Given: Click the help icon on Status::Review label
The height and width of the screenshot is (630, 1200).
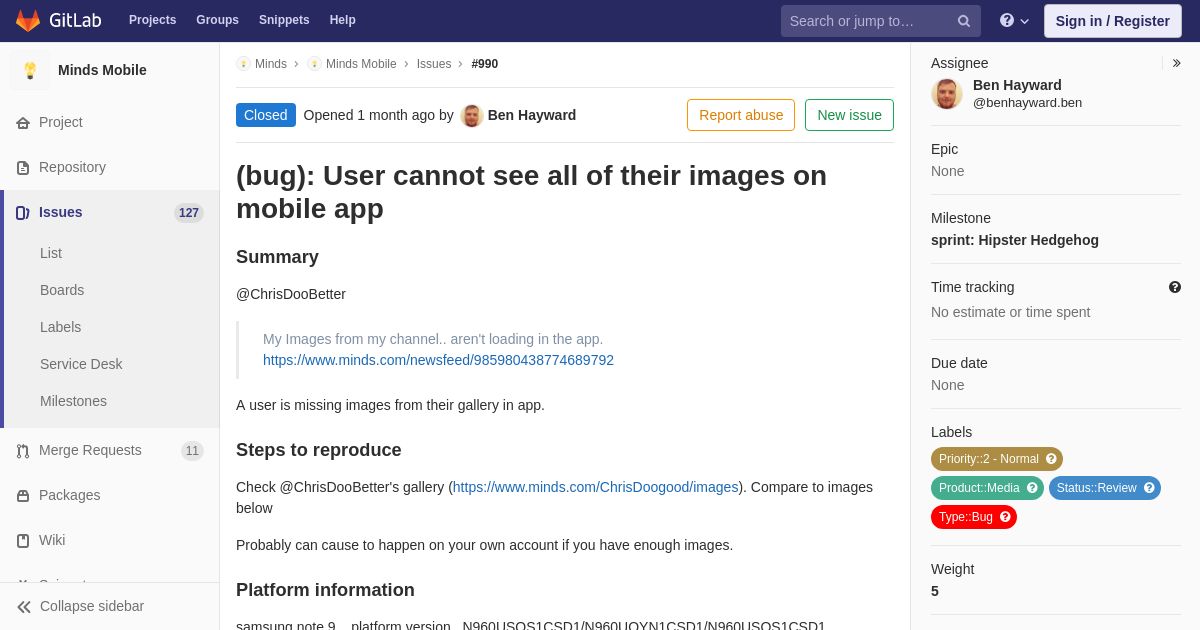Looking at the screenshot, I should click(1149, 488).
